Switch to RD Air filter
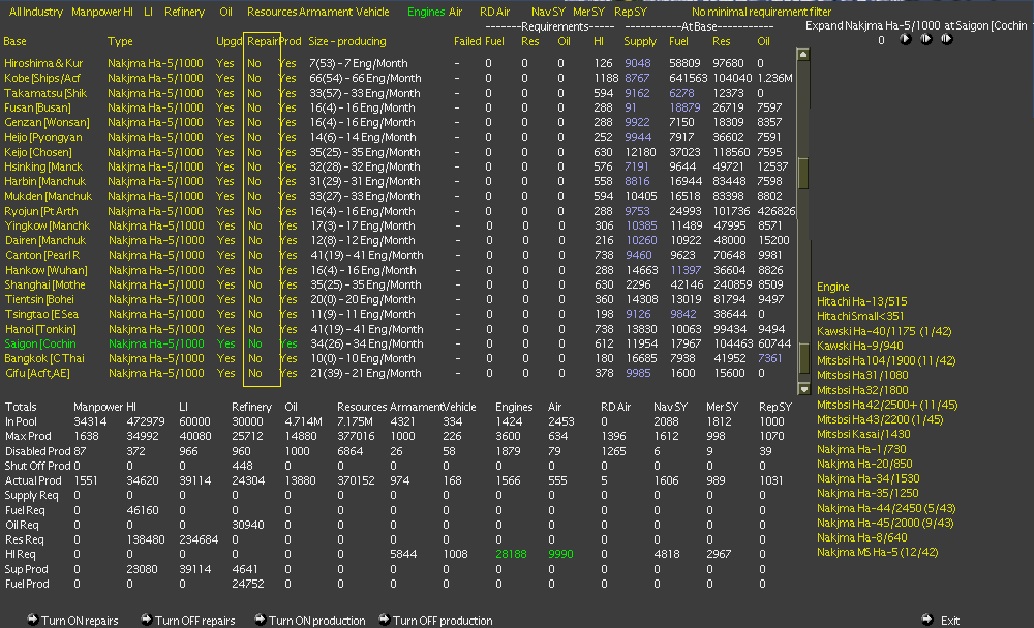1034x628 pixels. 495,12
